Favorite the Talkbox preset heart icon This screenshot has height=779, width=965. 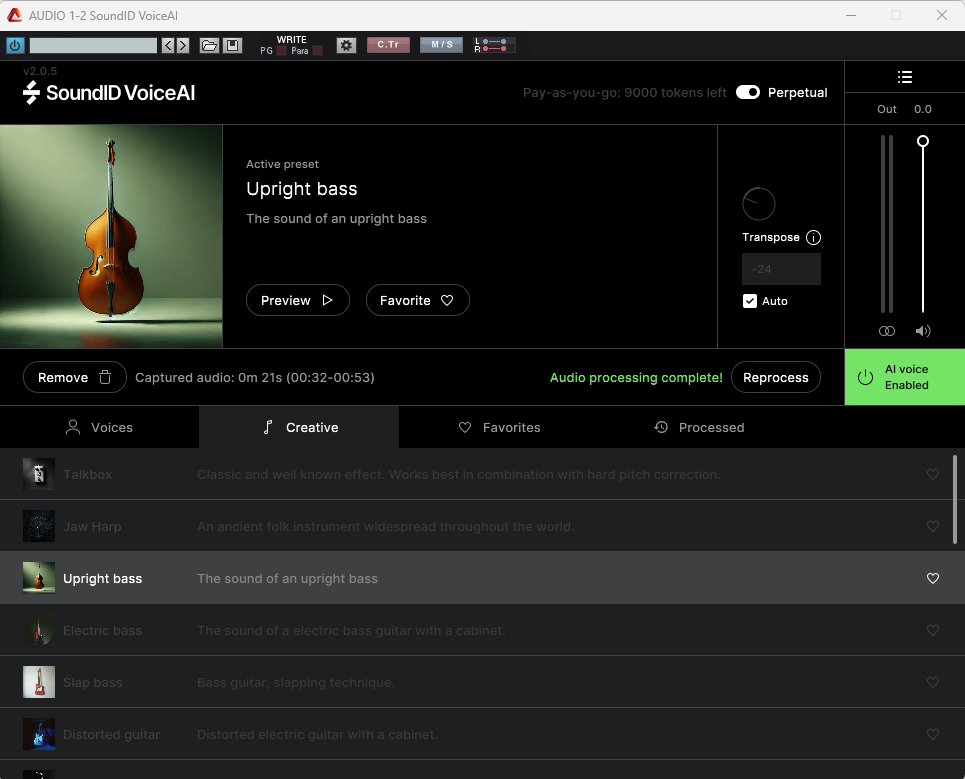[x=933, y=474]
